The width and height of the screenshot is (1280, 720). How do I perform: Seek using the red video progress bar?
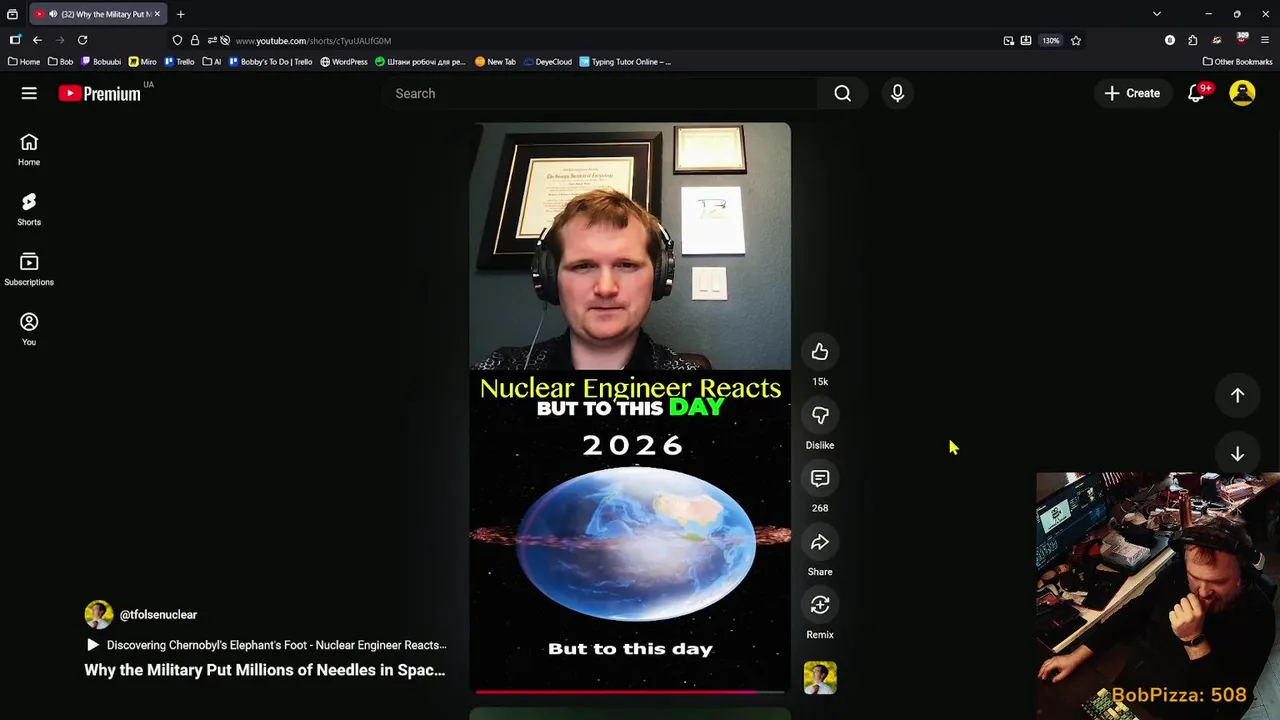click(x=630, y=691)
